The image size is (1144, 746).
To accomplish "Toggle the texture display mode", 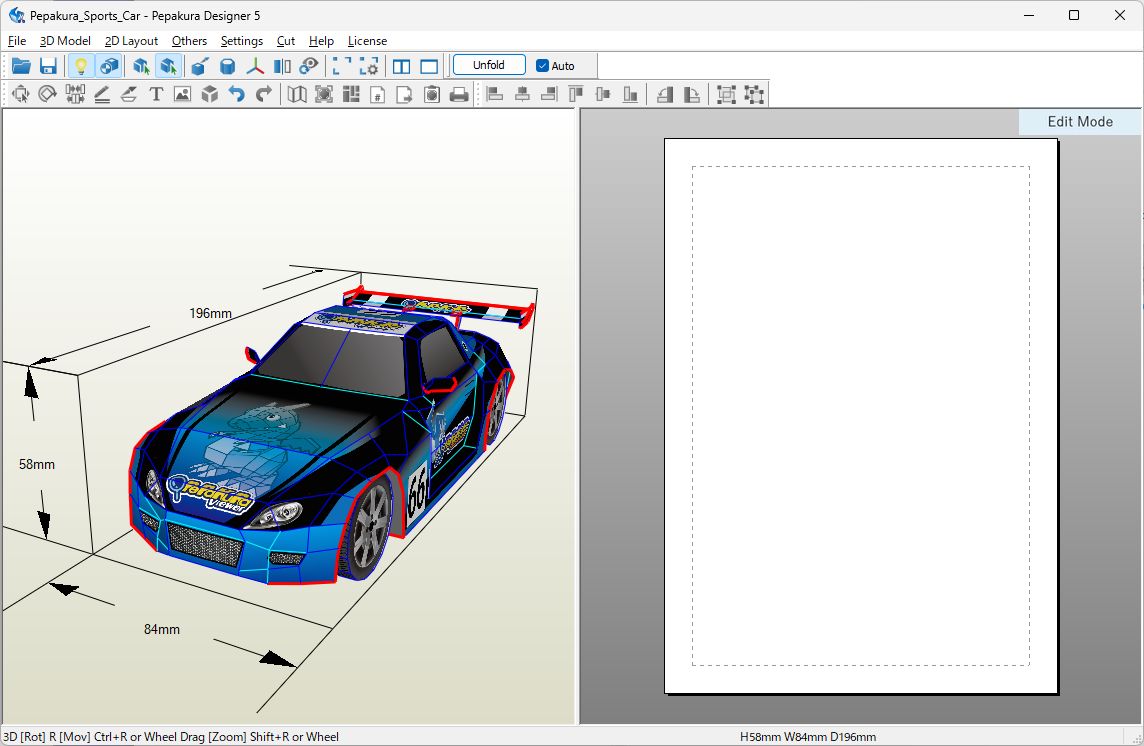I will (x=108, y=65).
